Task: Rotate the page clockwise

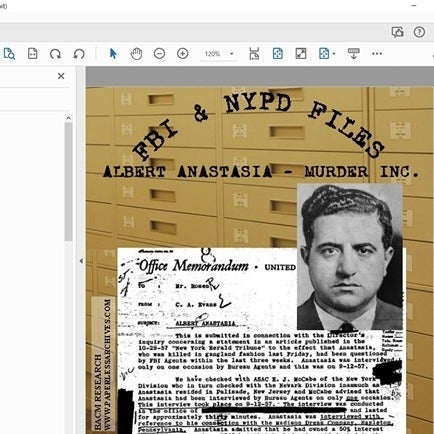Action: [55, 54]
